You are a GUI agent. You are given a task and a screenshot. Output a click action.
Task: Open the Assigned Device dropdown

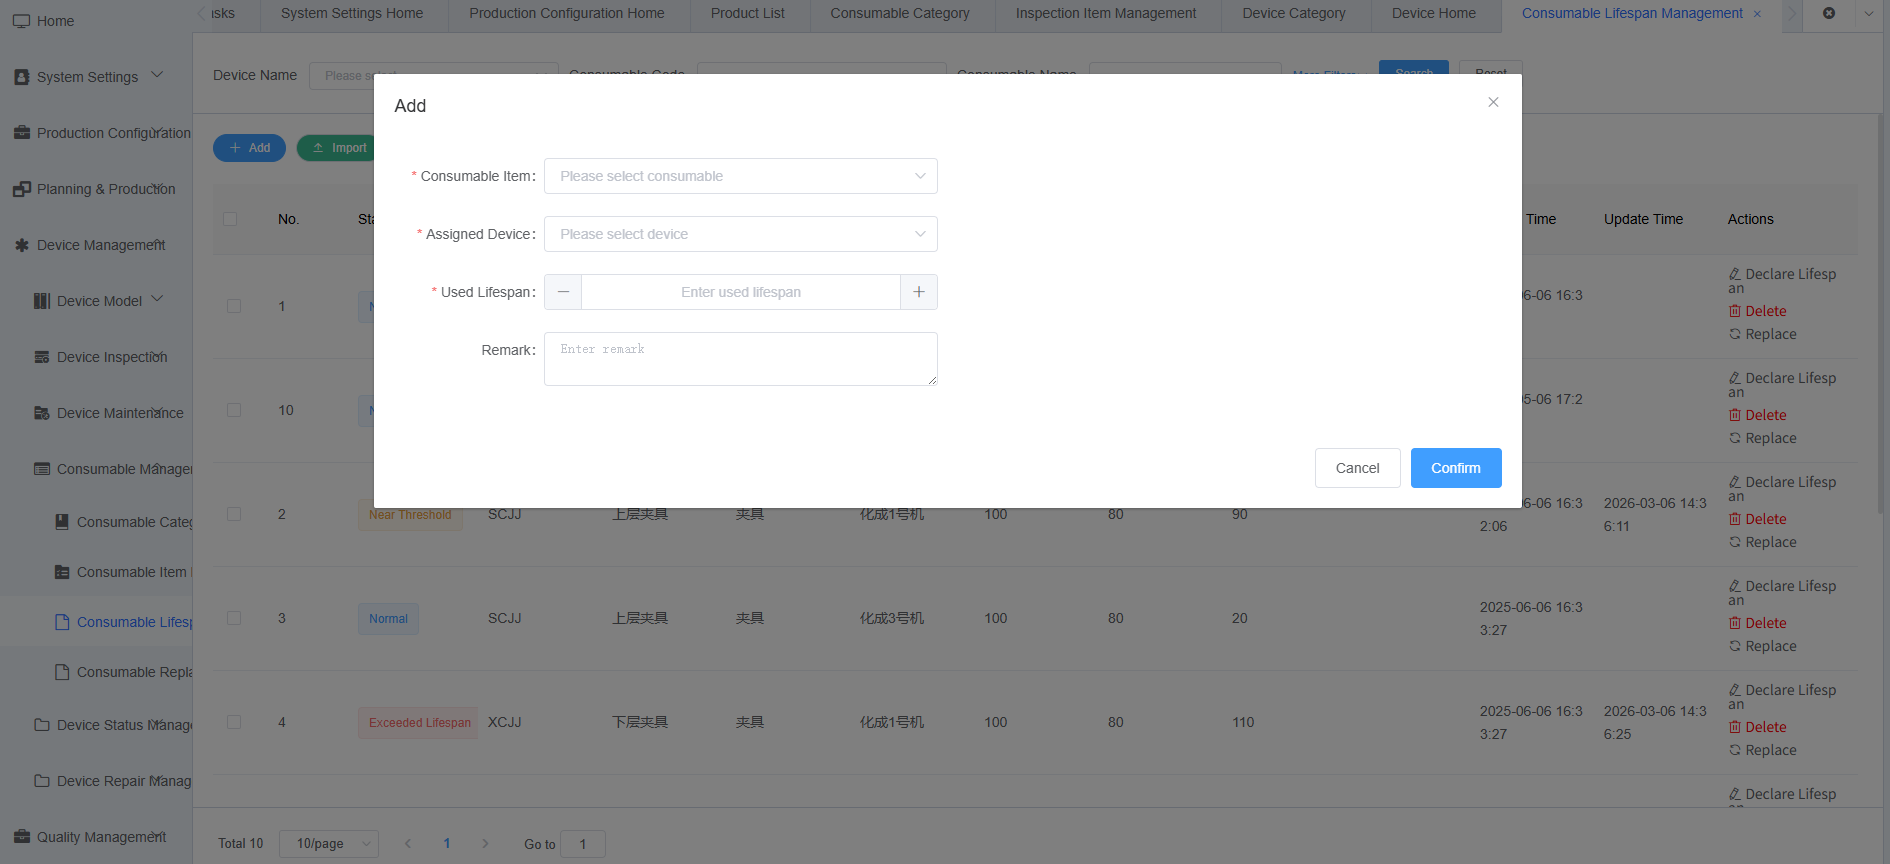point(741,234)
